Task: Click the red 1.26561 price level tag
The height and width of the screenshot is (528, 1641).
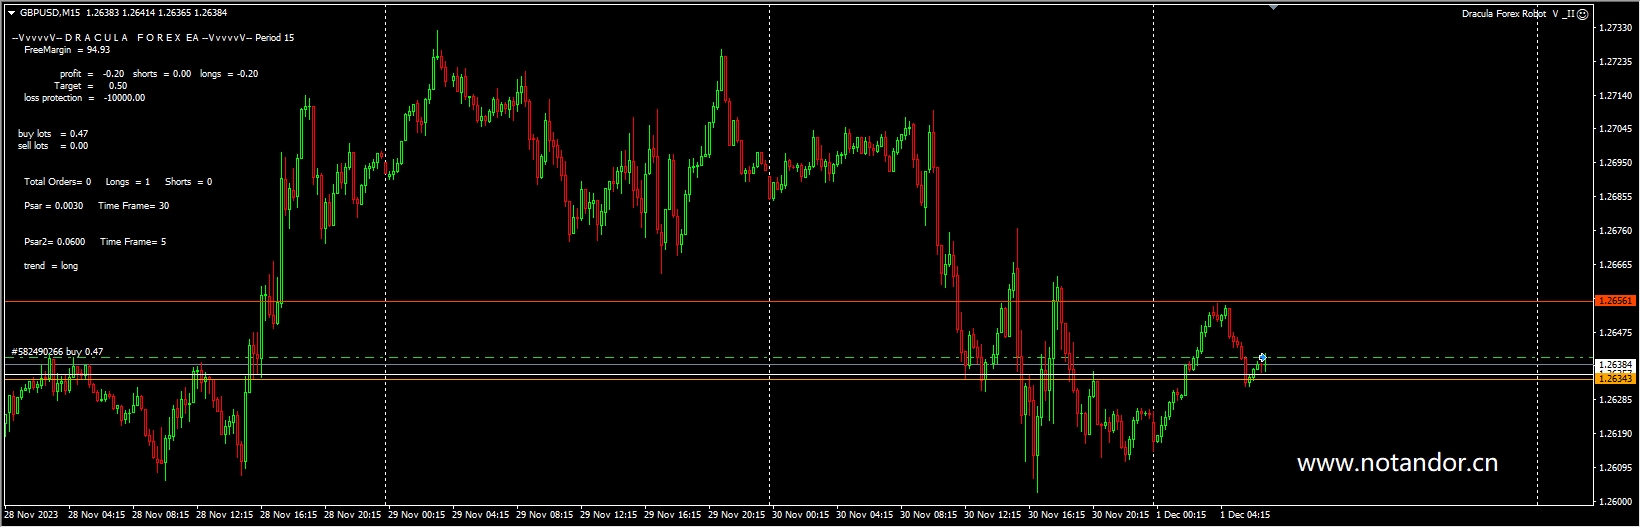Action: pos(1615,301)
